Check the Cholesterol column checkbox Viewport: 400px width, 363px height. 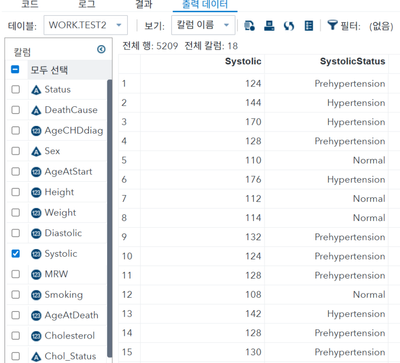pos(16,336)
